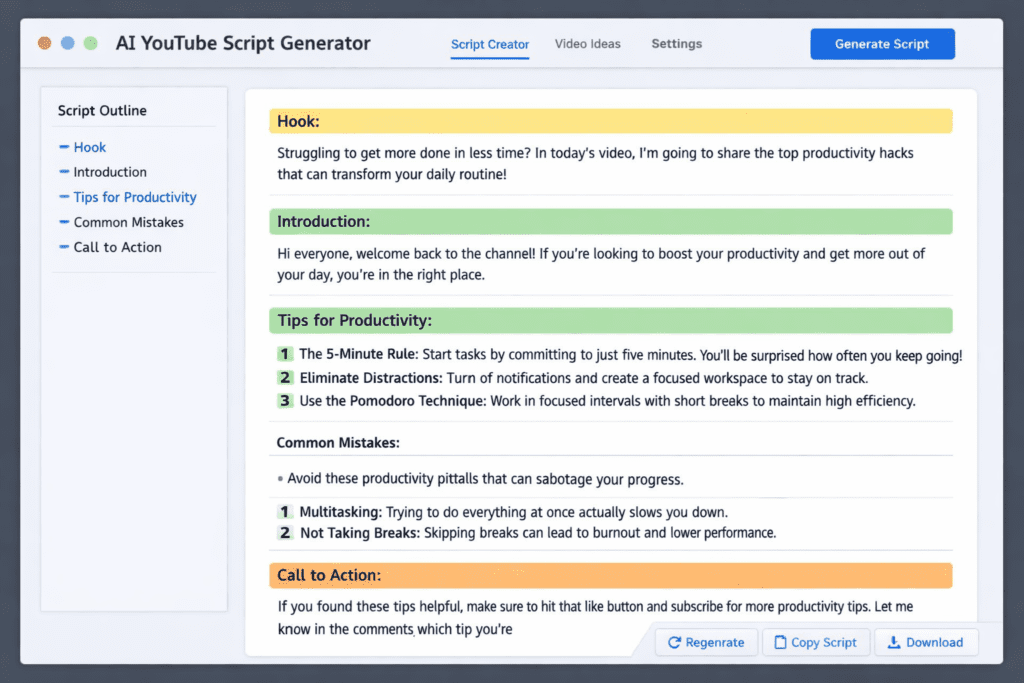
Task: Select the Script Creator tab
Action: [x=489, y=44]
